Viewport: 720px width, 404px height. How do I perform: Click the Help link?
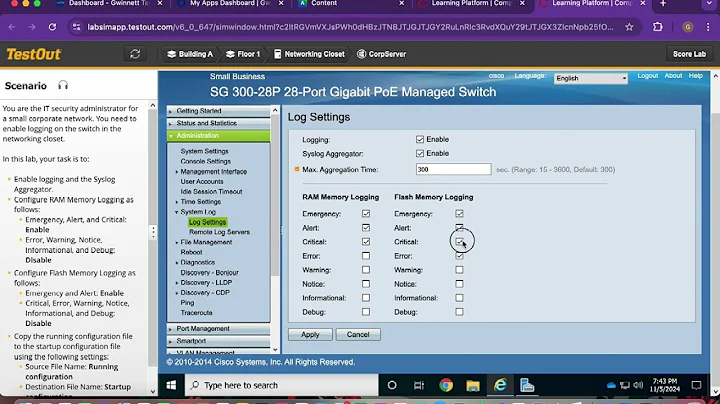(x=695, y=76)
